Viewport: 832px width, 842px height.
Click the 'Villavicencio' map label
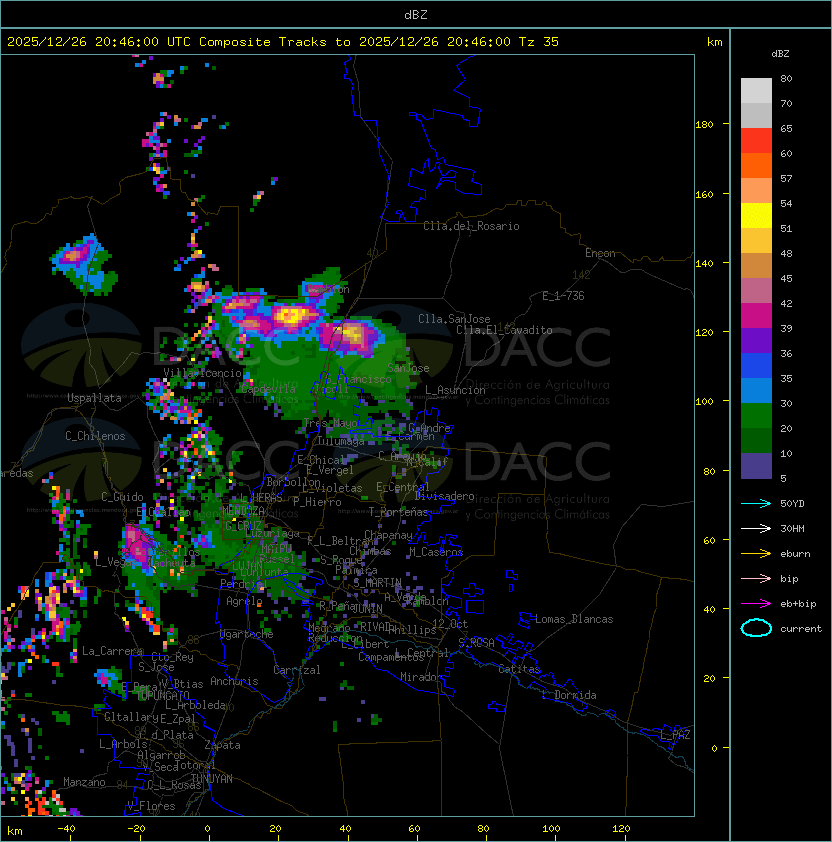coord(202,373)
